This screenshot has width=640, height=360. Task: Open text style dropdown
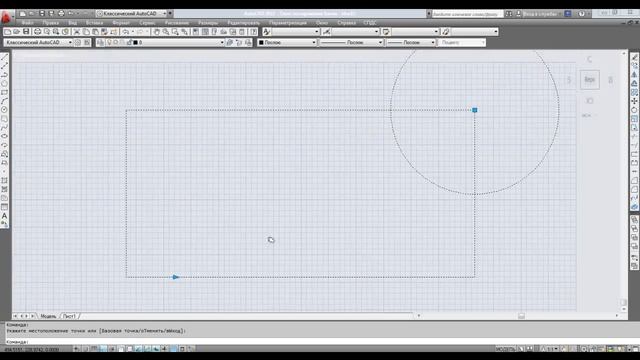click(296, 31)
